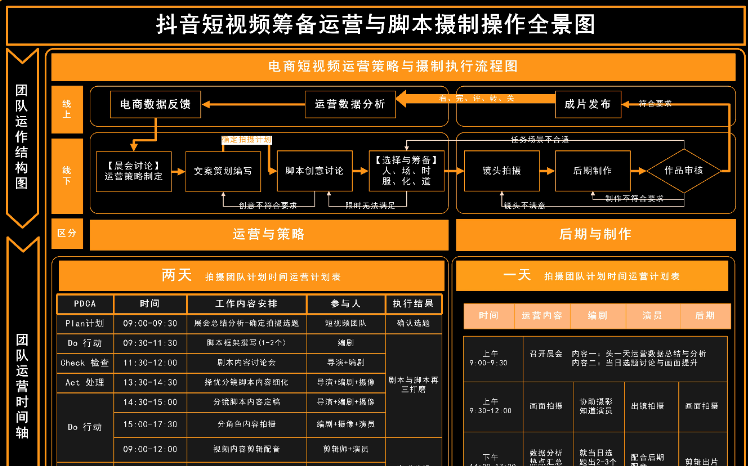Click the 召开晨会 cell
The width and height of the screenshot is (749, 466).
tap(546, 354)
